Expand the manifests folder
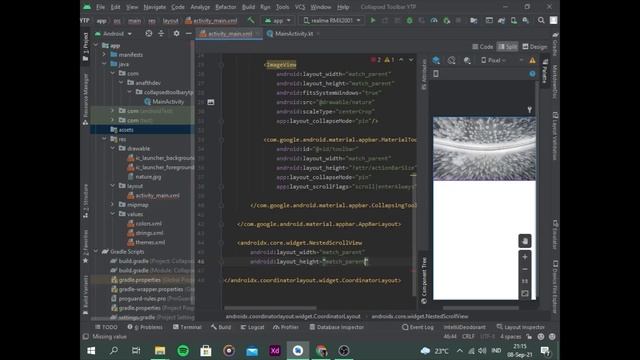Viewport: 640px width, 360px height. [x=104, y=55]
